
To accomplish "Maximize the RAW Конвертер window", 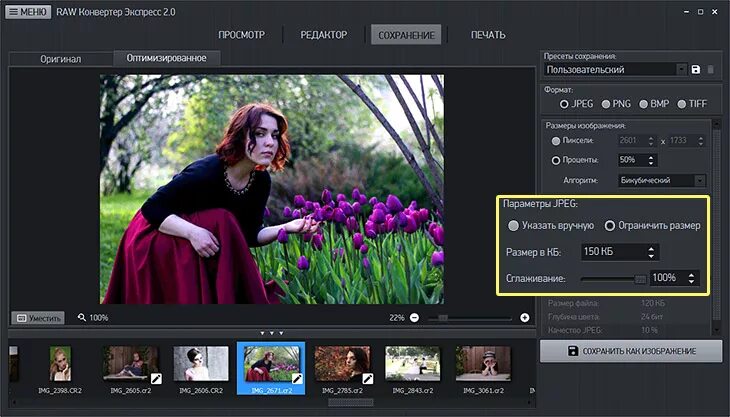I will point(701,12).
